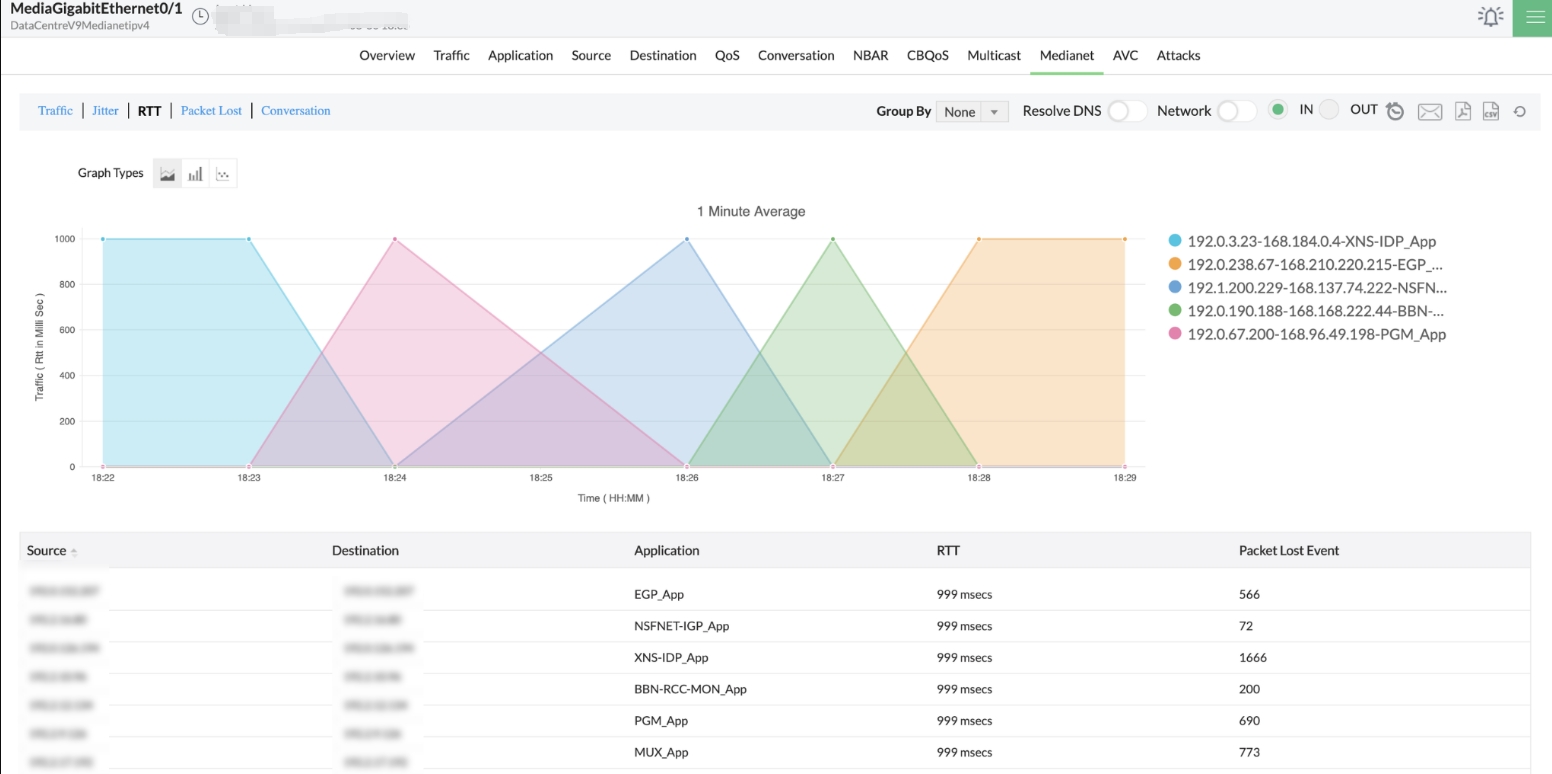Turn on the Network toggle

pos(1236,111)
